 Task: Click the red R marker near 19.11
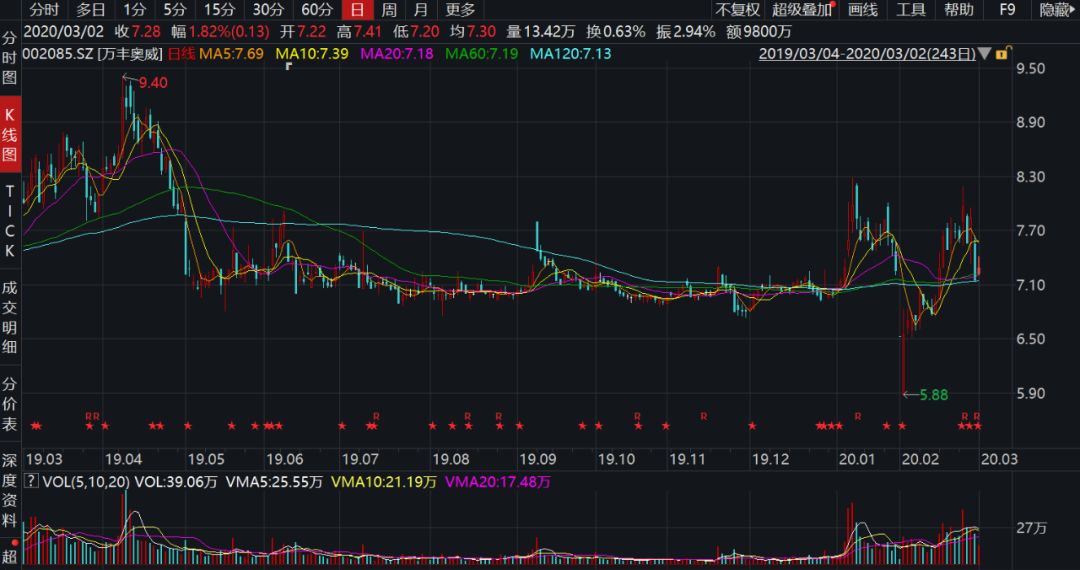pos(704,415)
